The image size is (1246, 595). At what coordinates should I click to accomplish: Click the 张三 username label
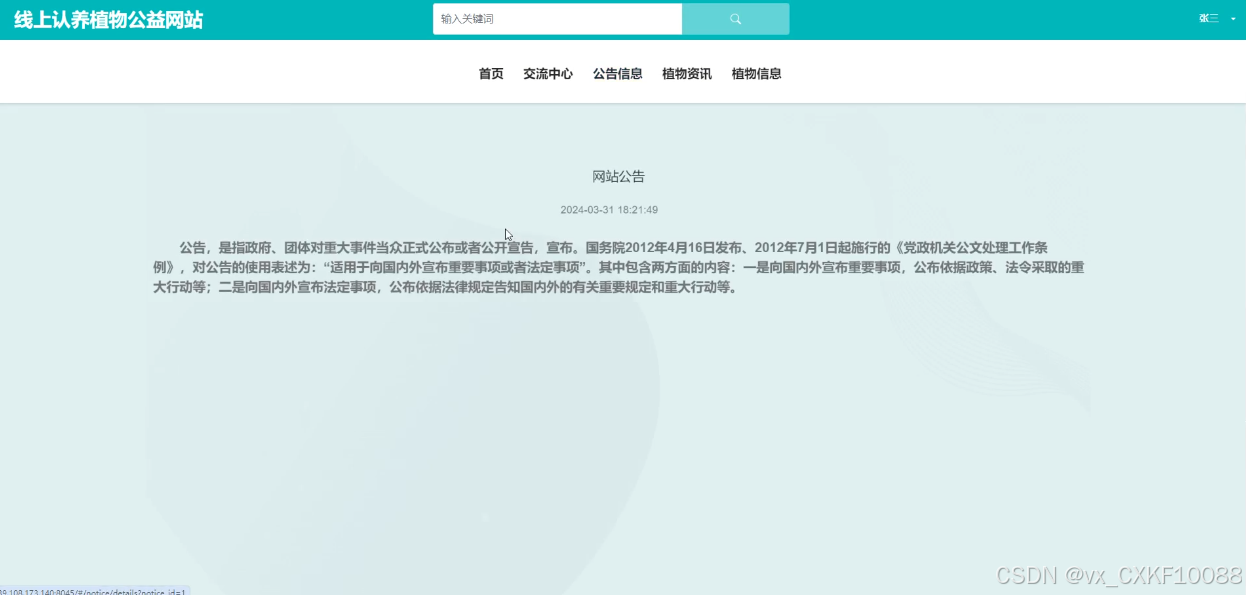pos(1209,19)
